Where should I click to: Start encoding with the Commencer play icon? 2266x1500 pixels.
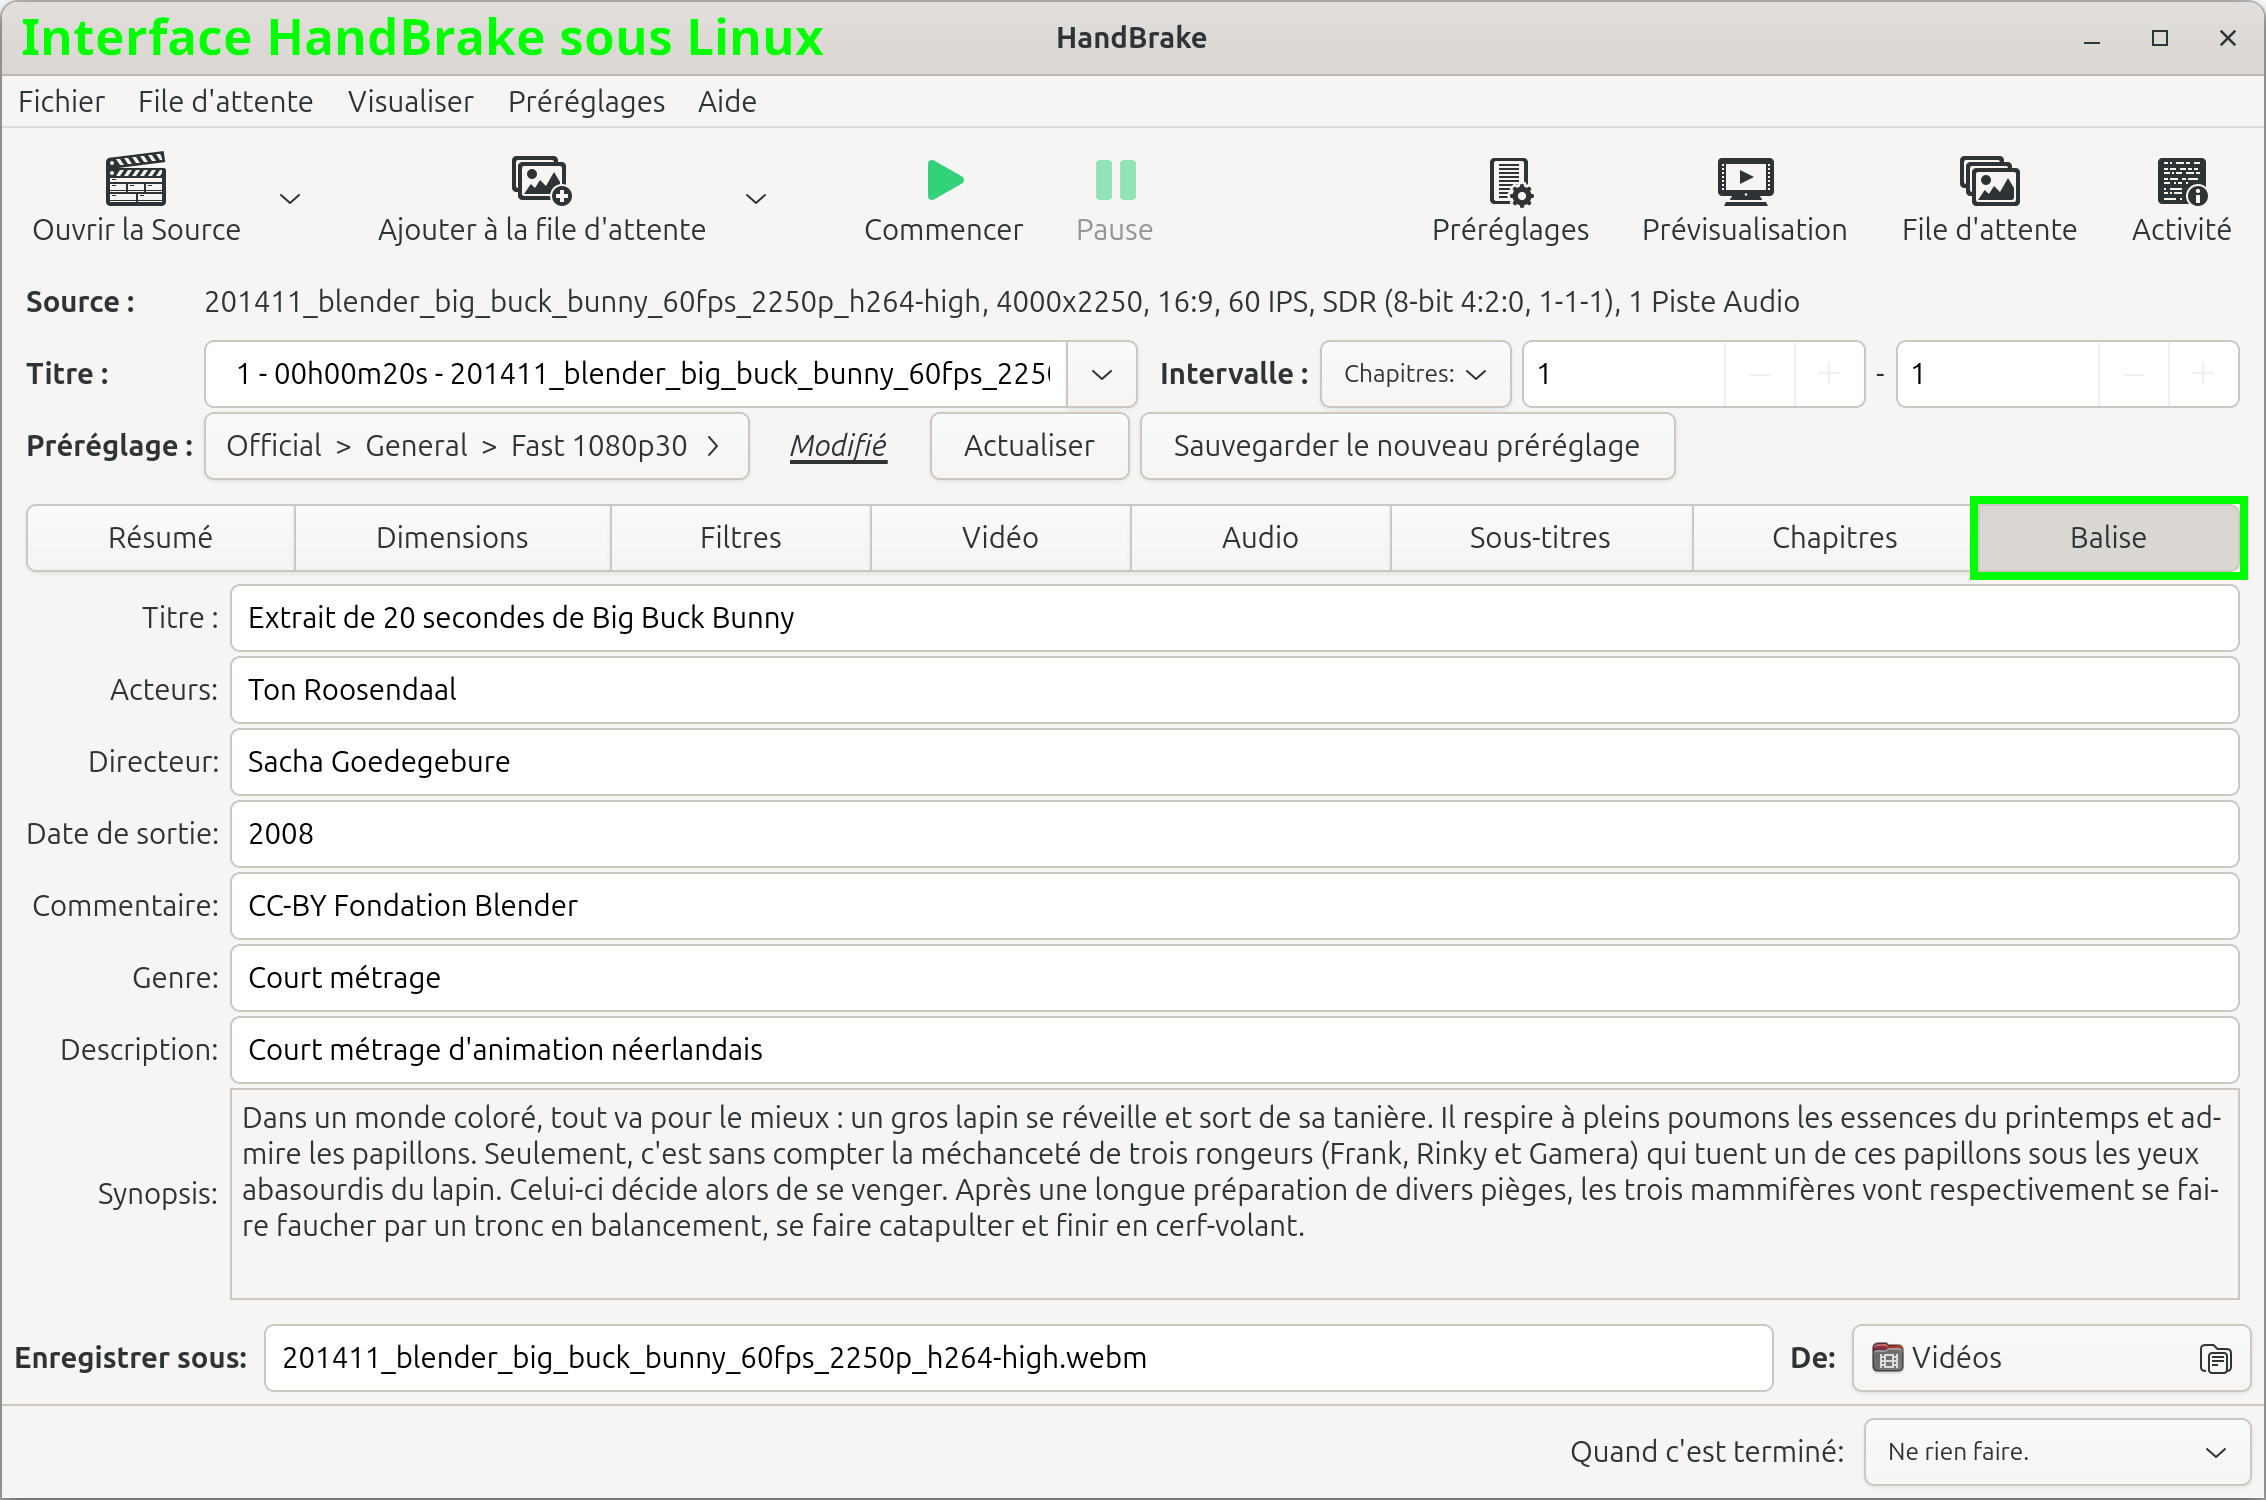(944, 180)
